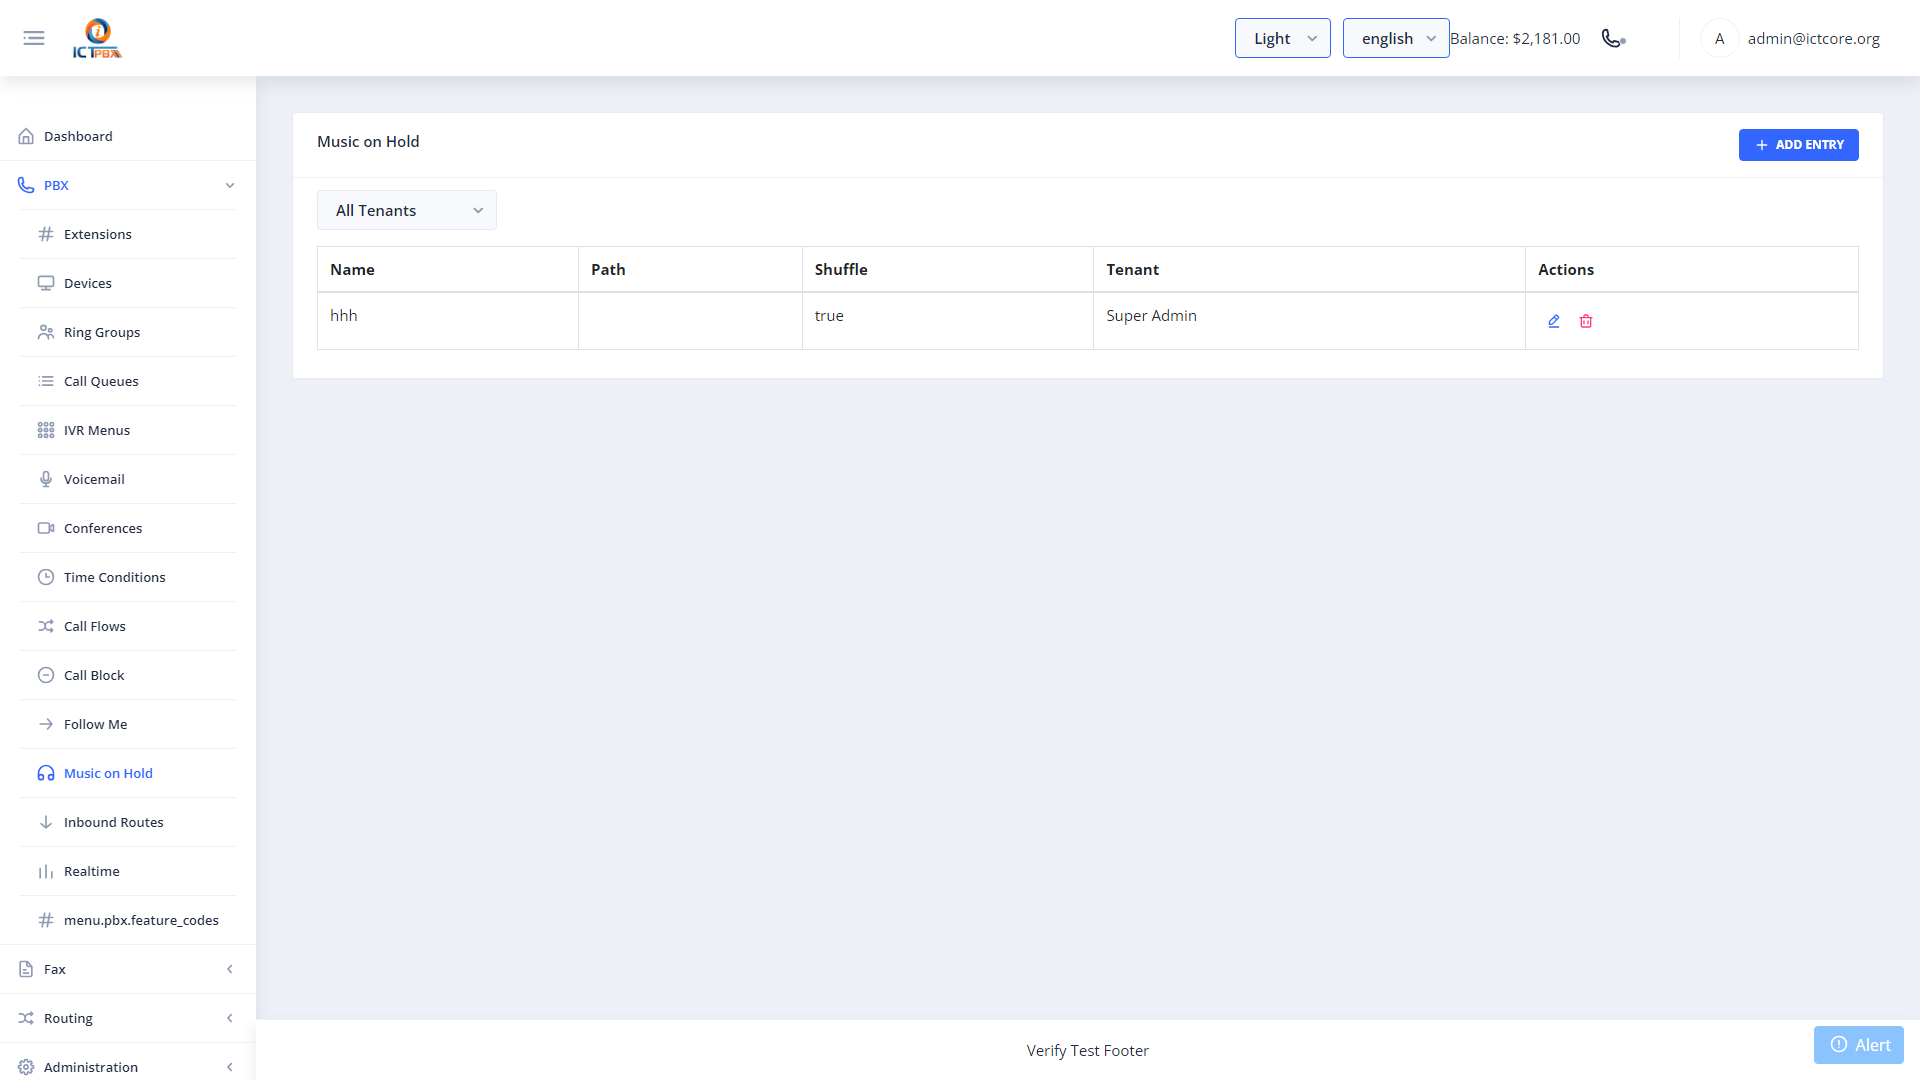Screen dimensions: 1920x1080
Task: Click the Ring Groups people icon
Action: [46, 332]
